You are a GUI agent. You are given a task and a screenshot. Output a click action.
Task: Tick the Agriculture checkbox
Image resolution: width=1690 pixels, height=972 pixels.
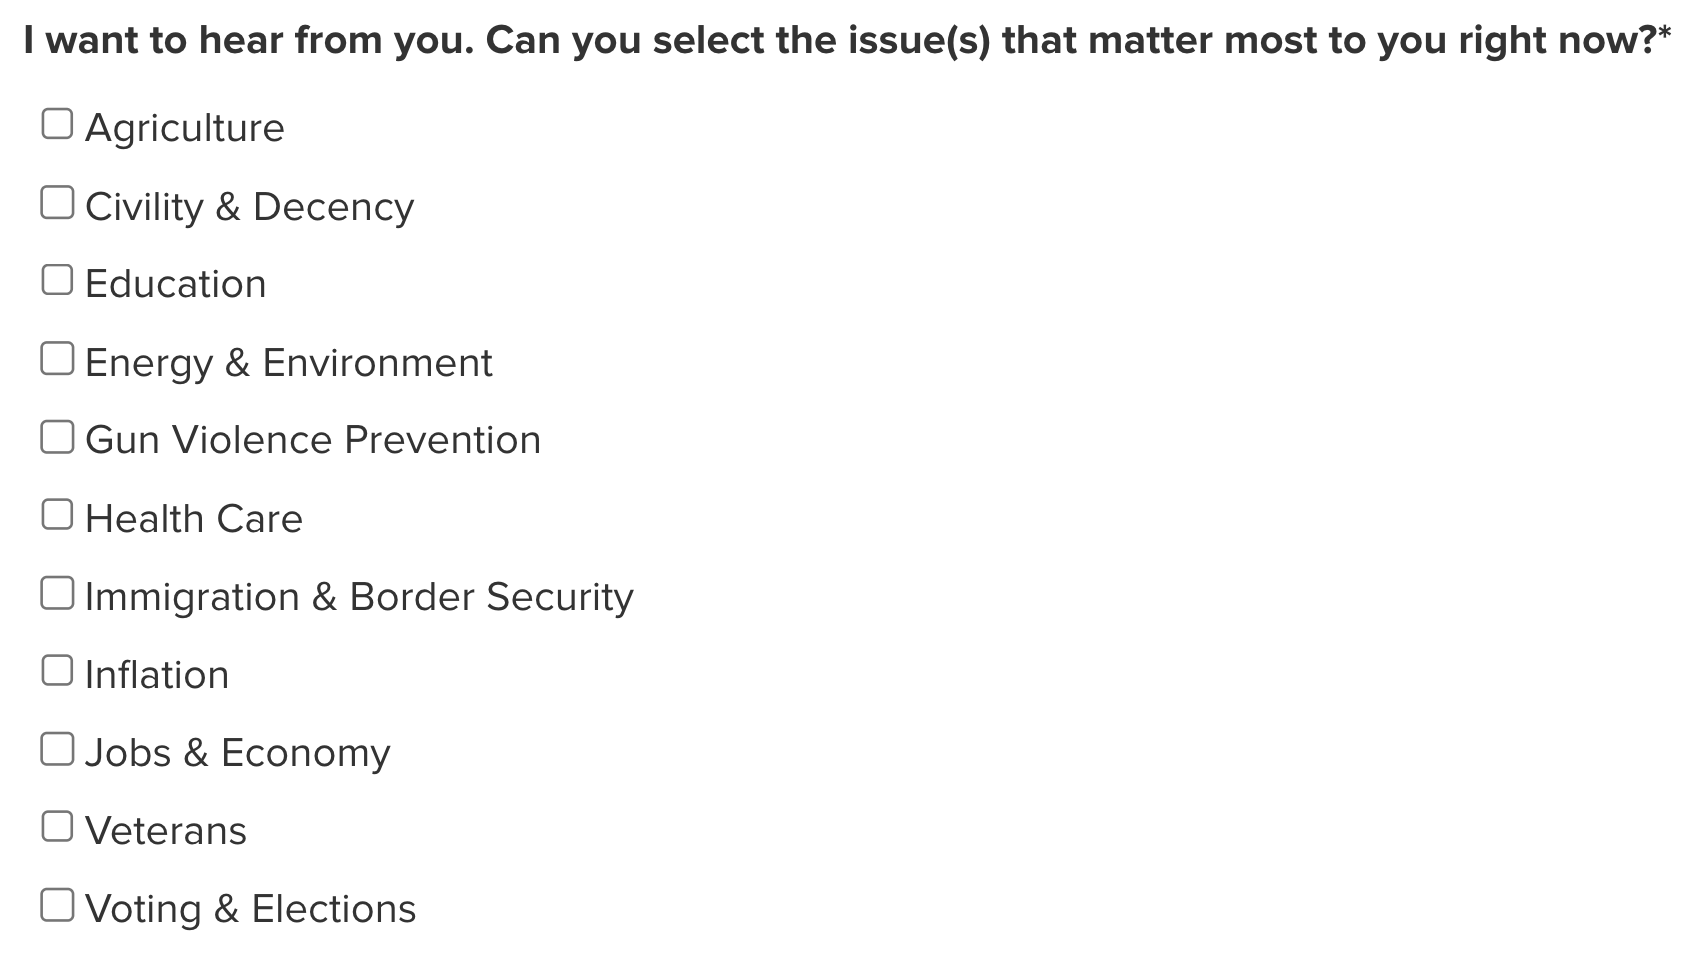[x=57, y=124]
